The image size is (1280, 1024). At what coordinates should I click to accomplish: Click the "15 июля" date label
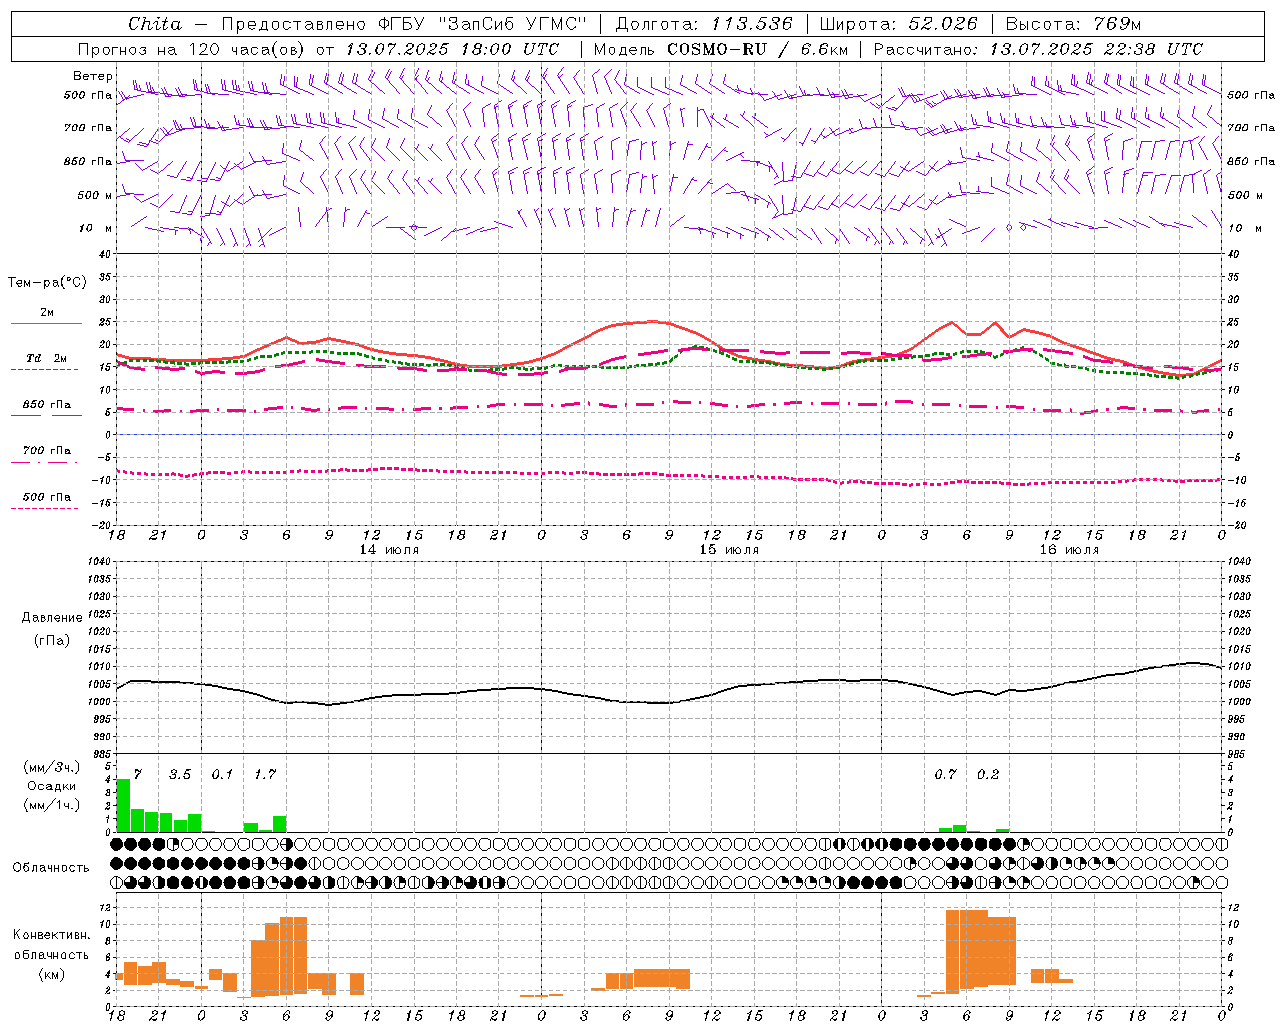tap(729, 550)
